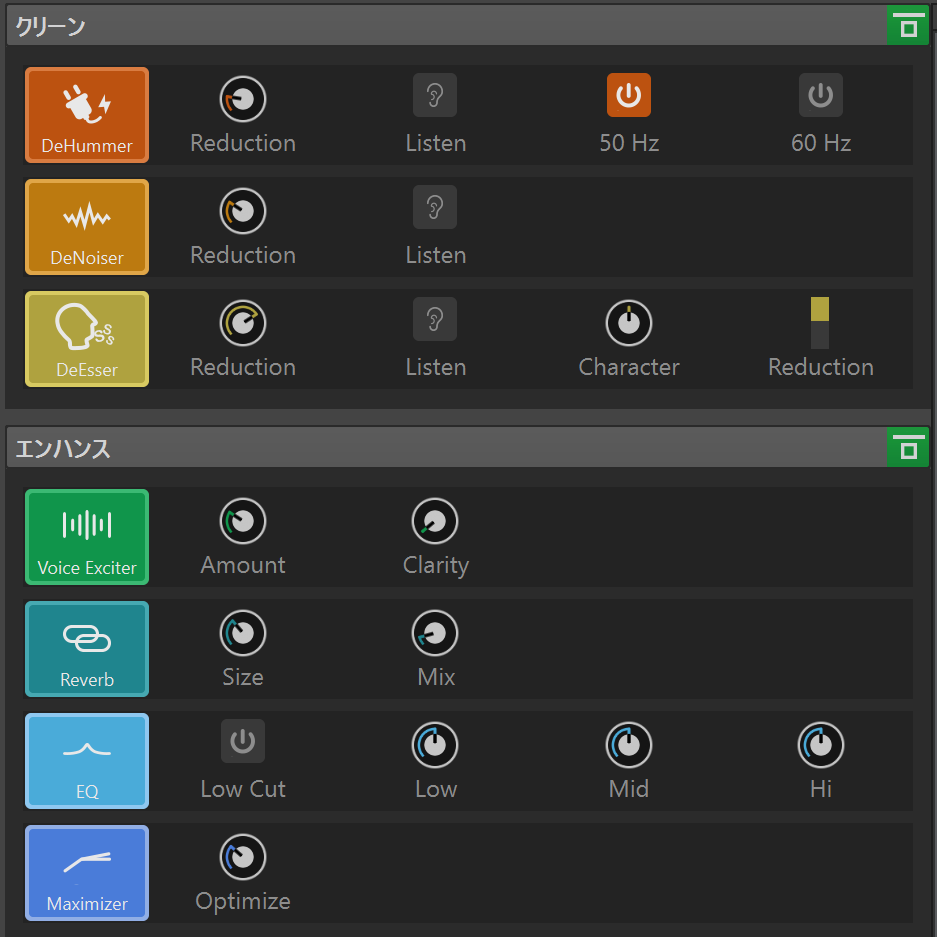Toggle the Voice Exciter module
Screen dimensions: 937x937
(x=87, y=537)
